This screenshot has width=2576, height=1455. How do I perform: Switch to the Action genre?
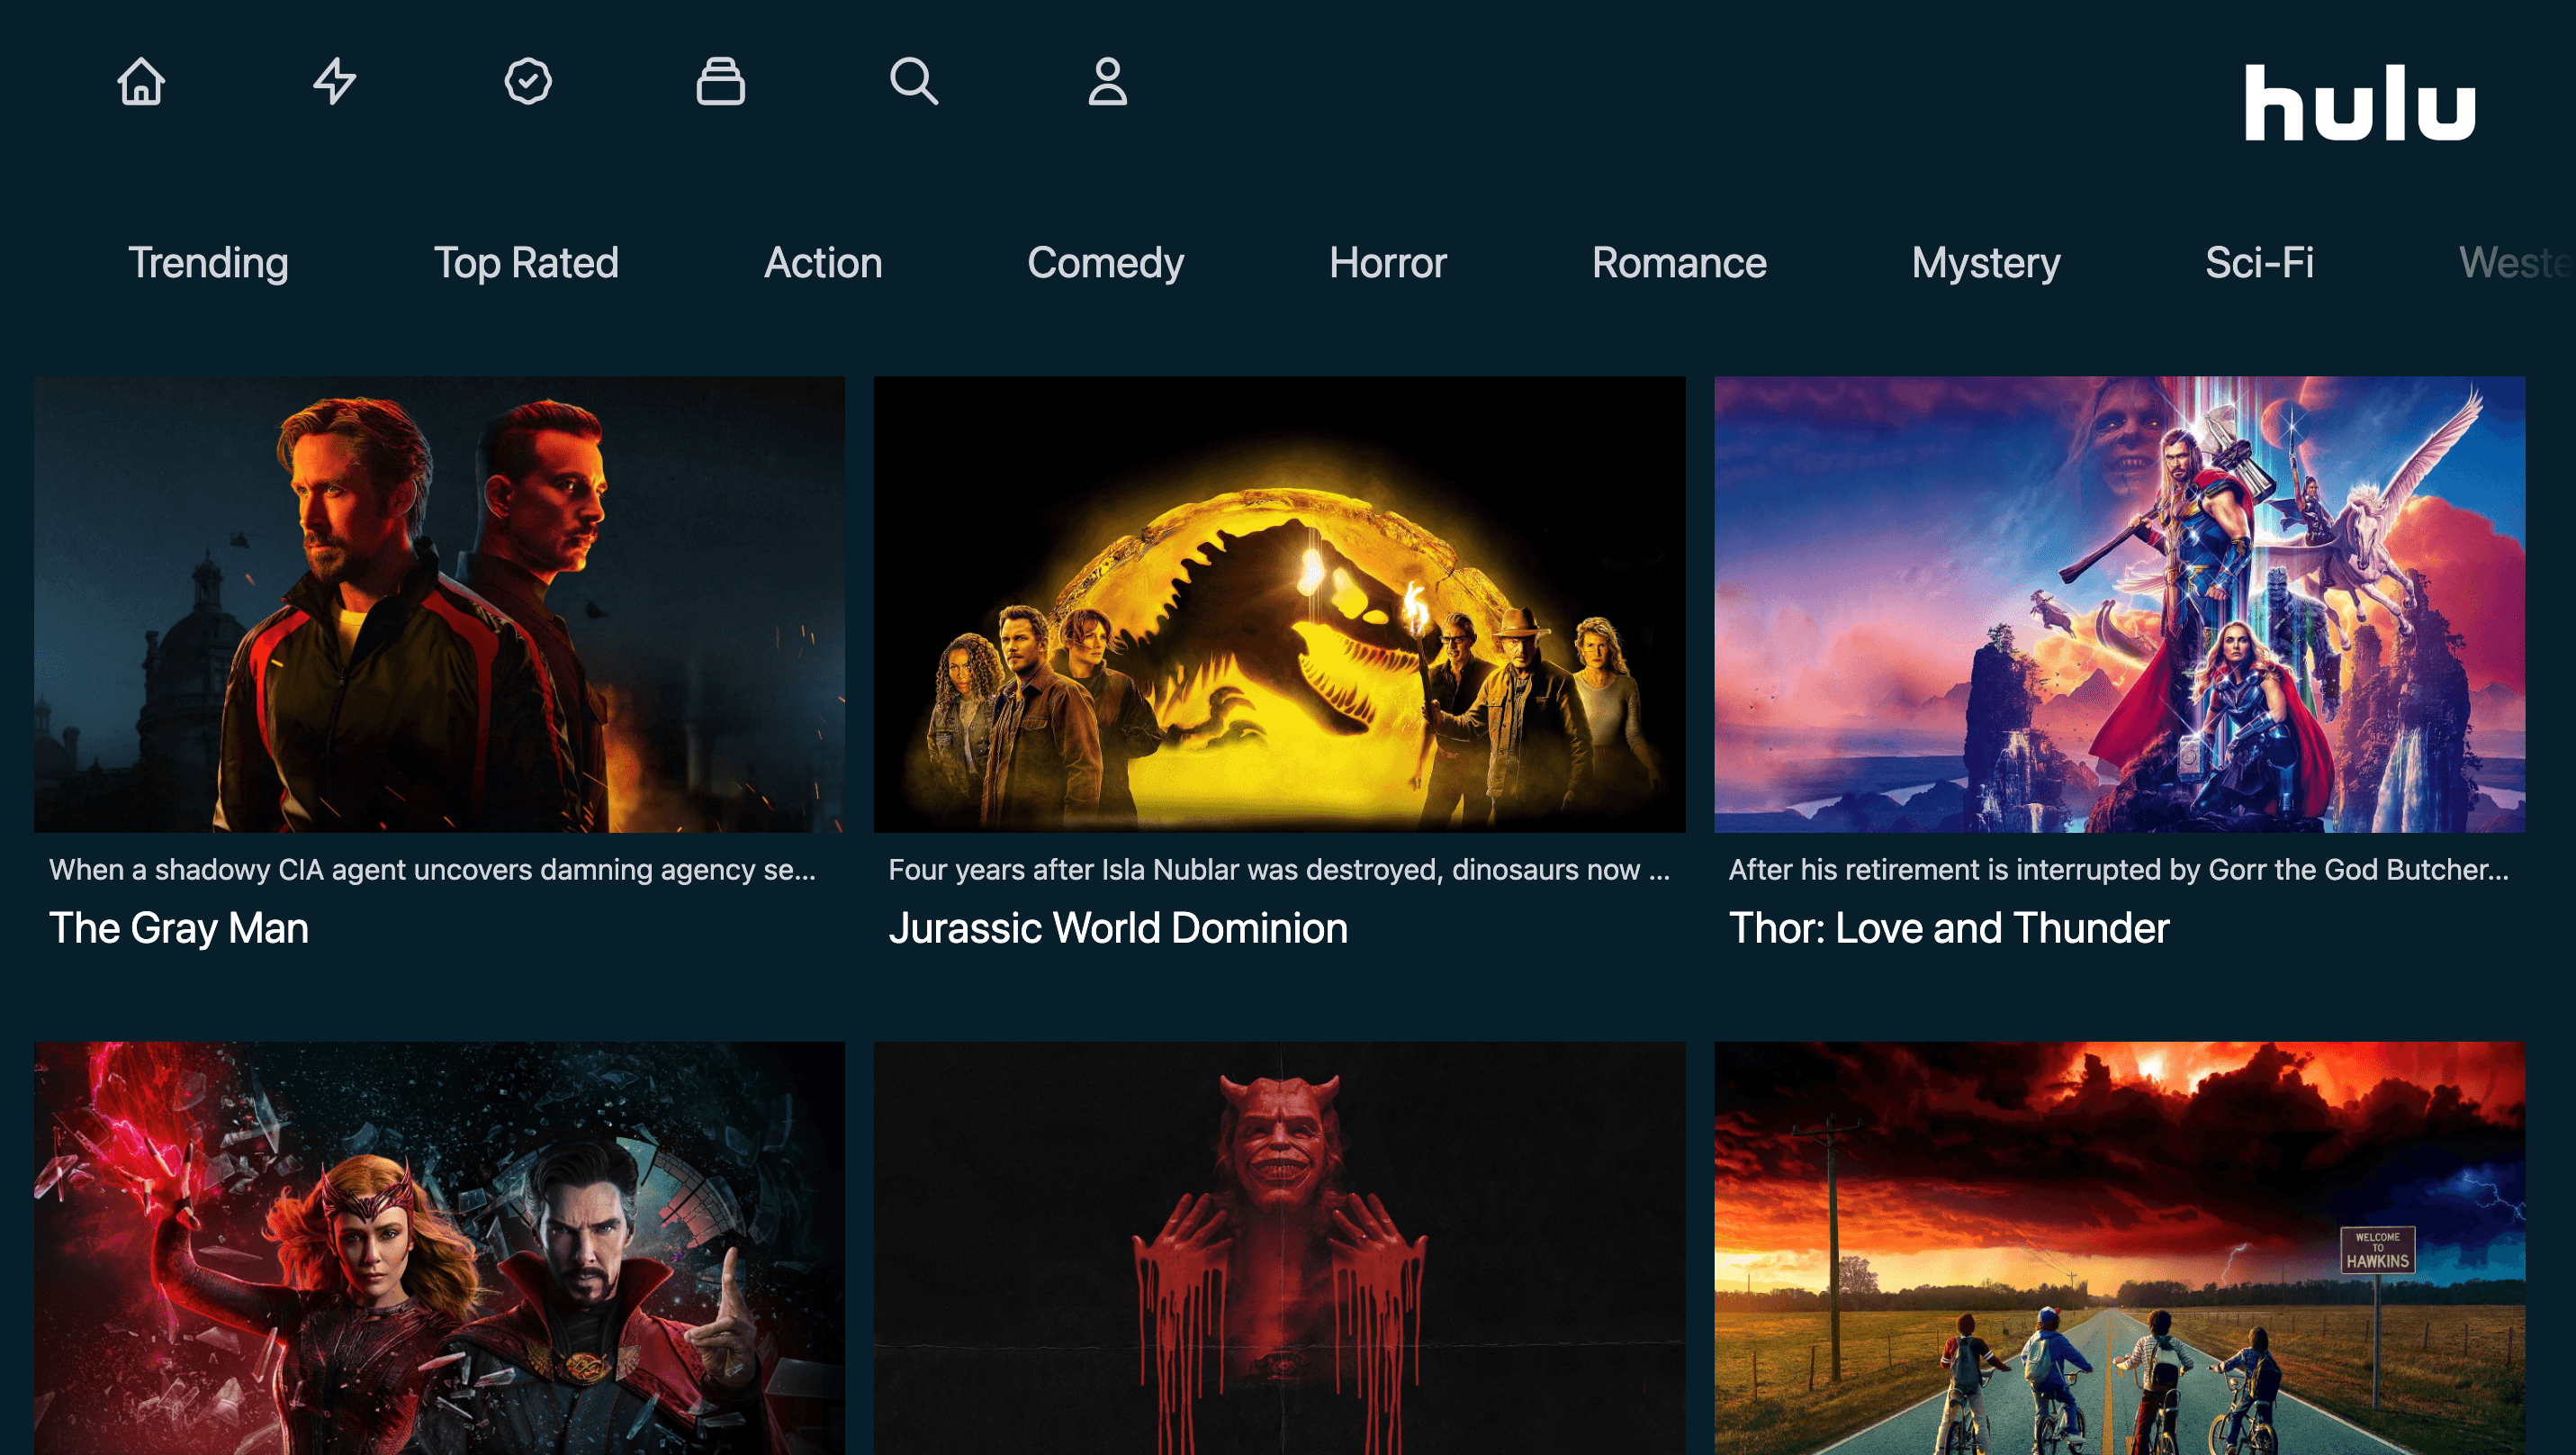tap(823, 263)
